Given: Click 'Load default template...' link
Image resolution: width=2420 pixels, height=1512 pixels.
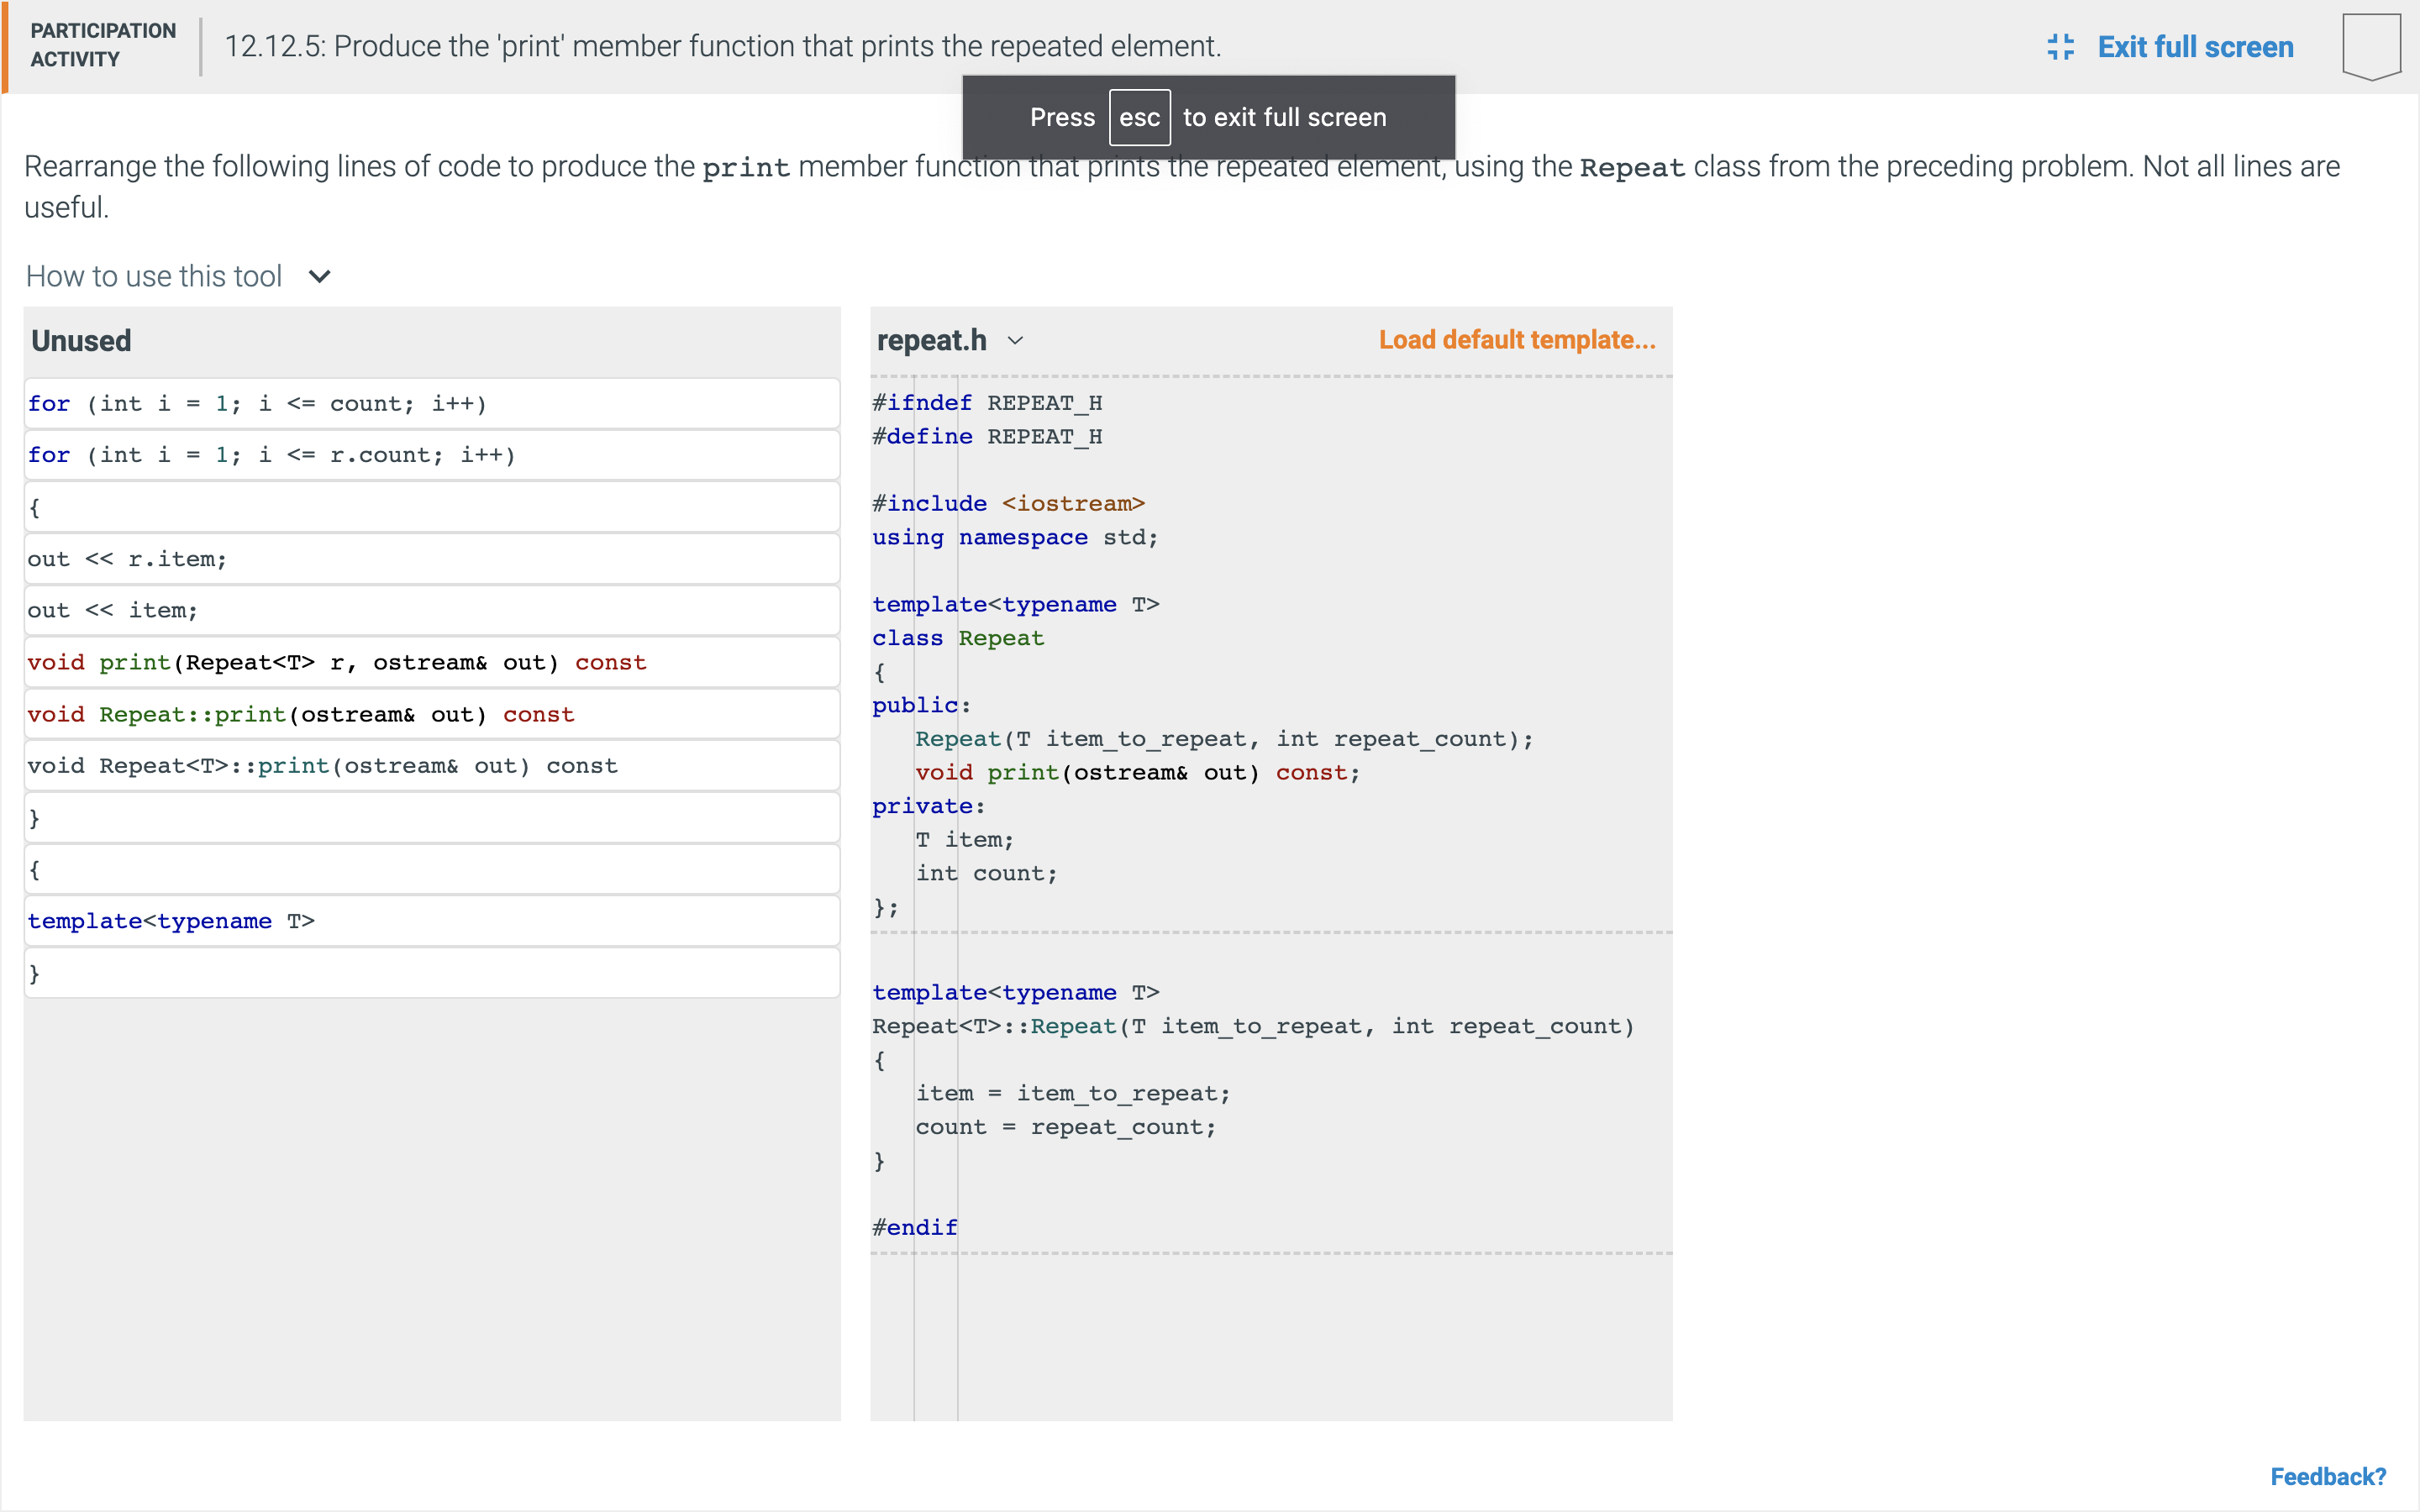Looking at the screenshot, I should click(x=1516, y=340).
